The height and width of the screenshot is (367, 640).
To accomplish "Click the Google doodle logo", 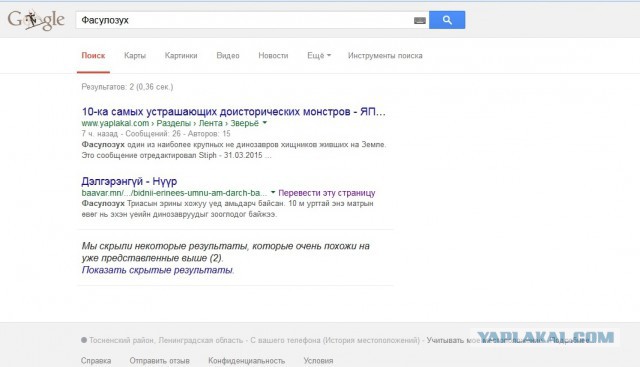I will [x=36, y=20].
